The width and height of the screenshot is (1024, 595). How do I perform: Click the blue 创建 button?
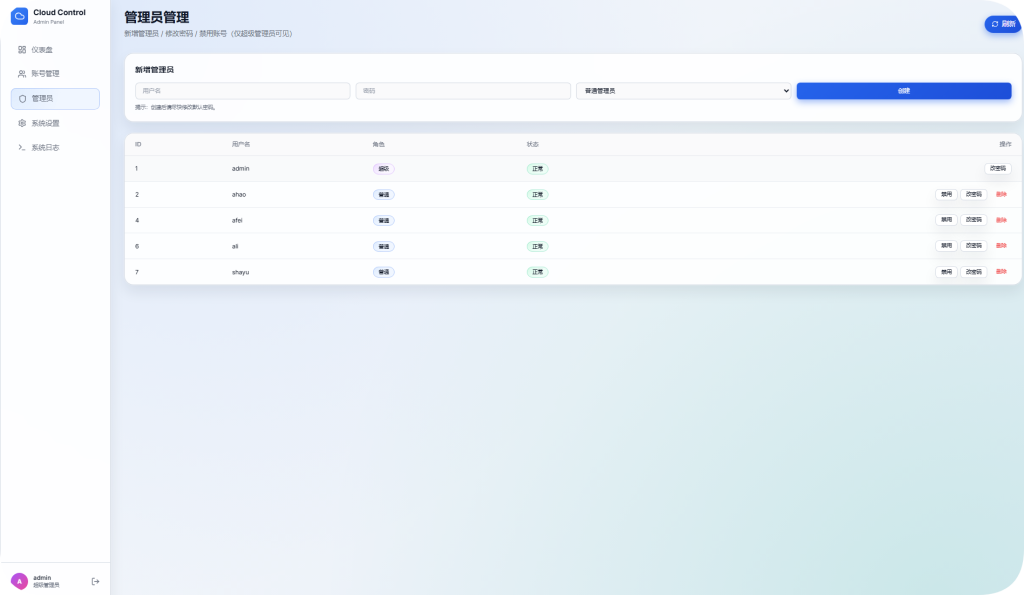pos(904,91)
